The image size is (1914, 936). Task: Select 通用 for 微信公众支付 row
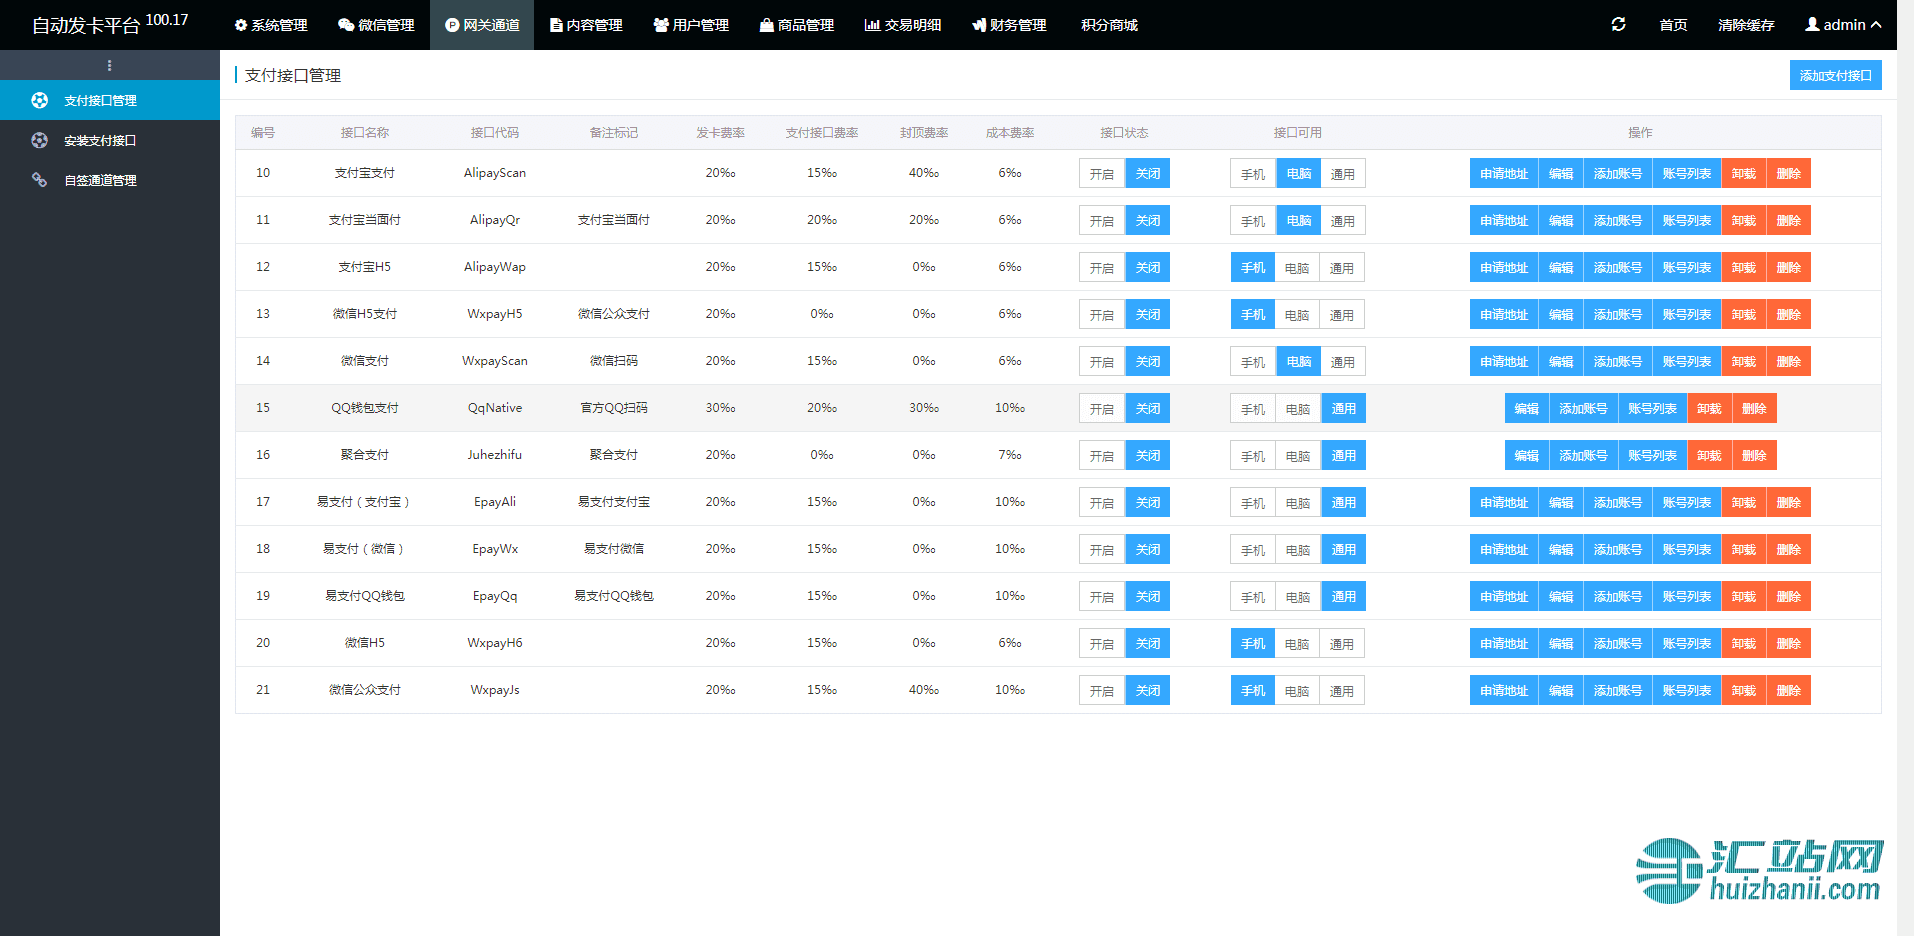[x=1342, y=691]
